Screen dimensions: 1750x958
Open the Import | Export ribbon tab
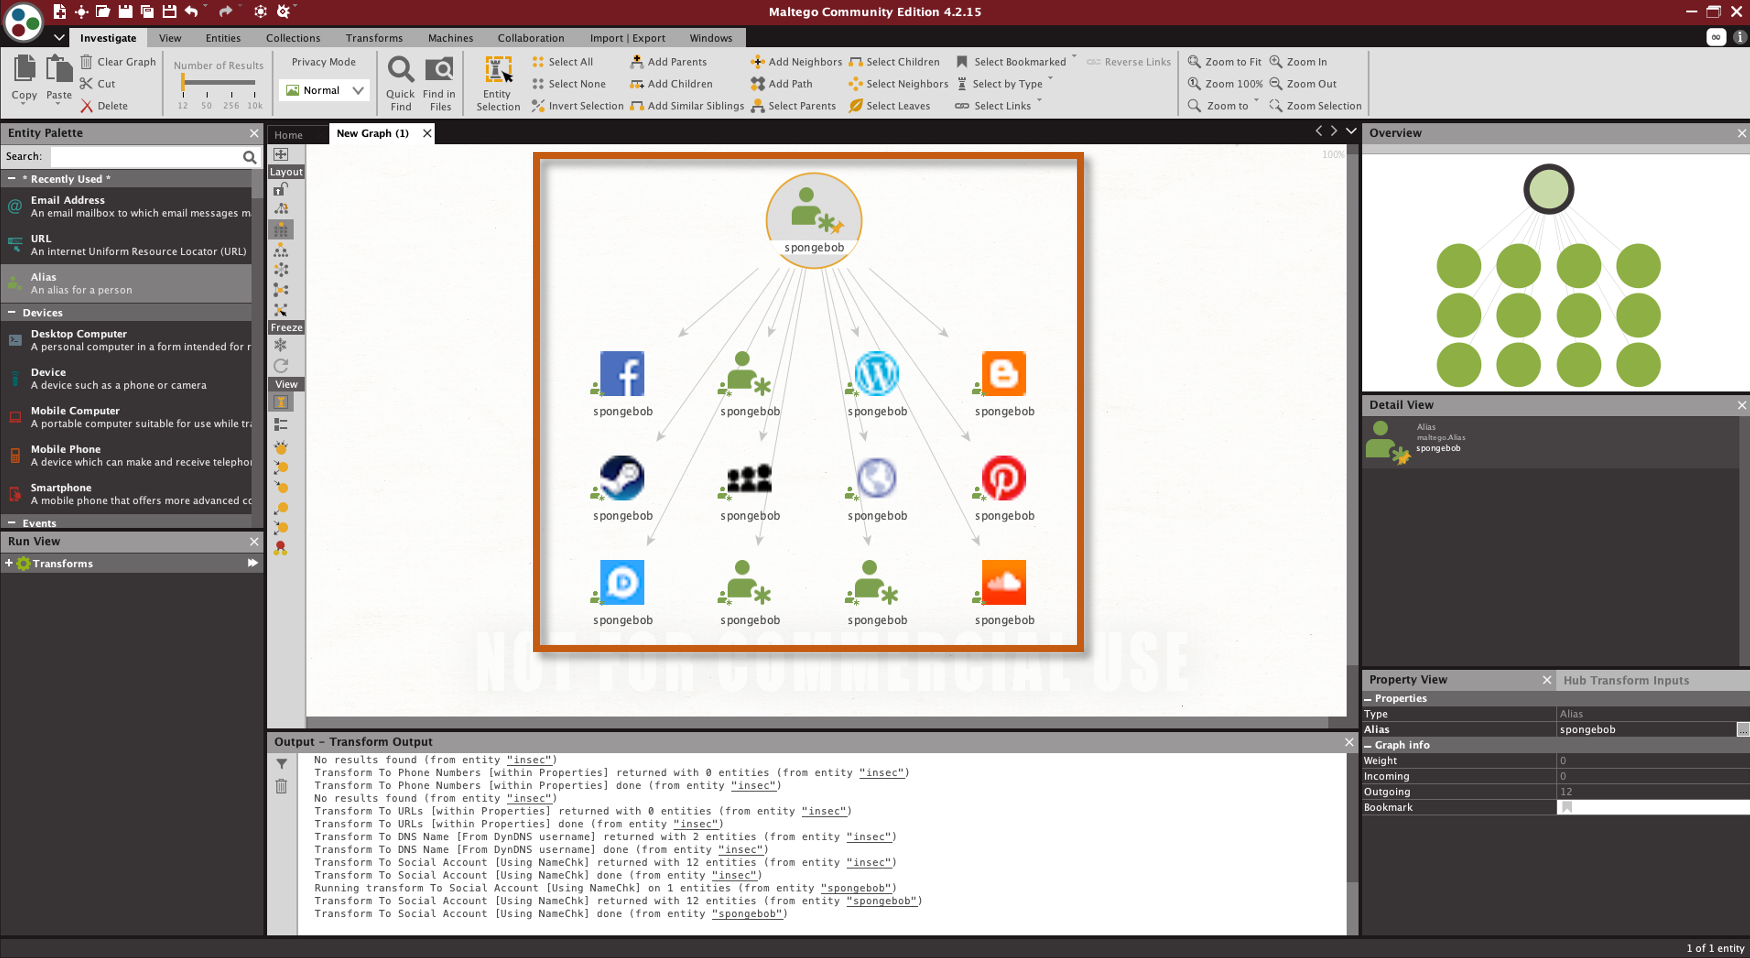tap(627, 38)
